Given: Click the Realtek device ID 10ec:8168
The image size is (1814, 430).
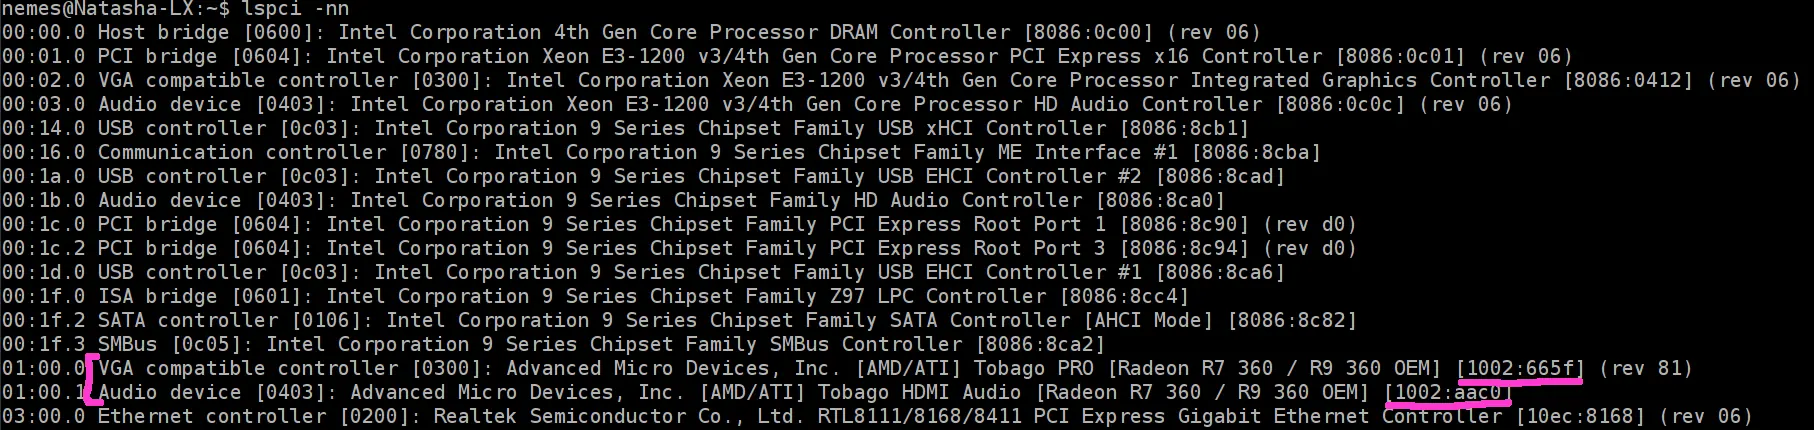Looking at the screenshot, I should click(1580, 417).
